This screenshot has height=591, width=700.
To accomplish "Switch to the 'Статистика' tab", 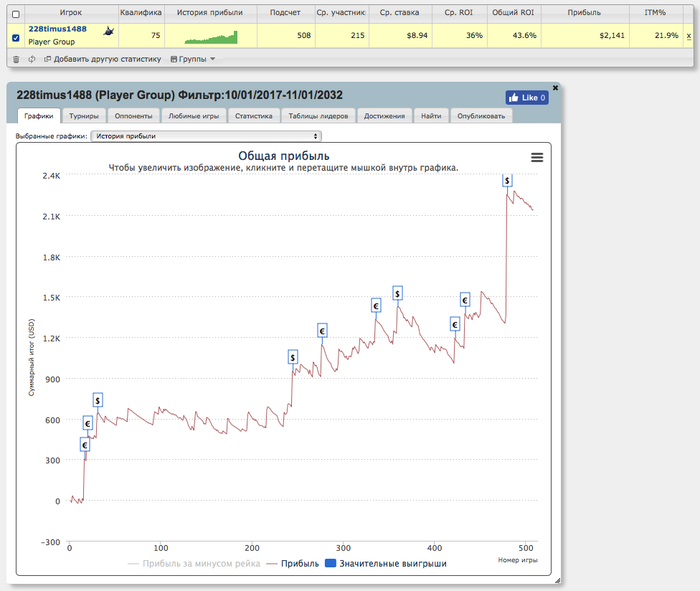I will 254,116.
